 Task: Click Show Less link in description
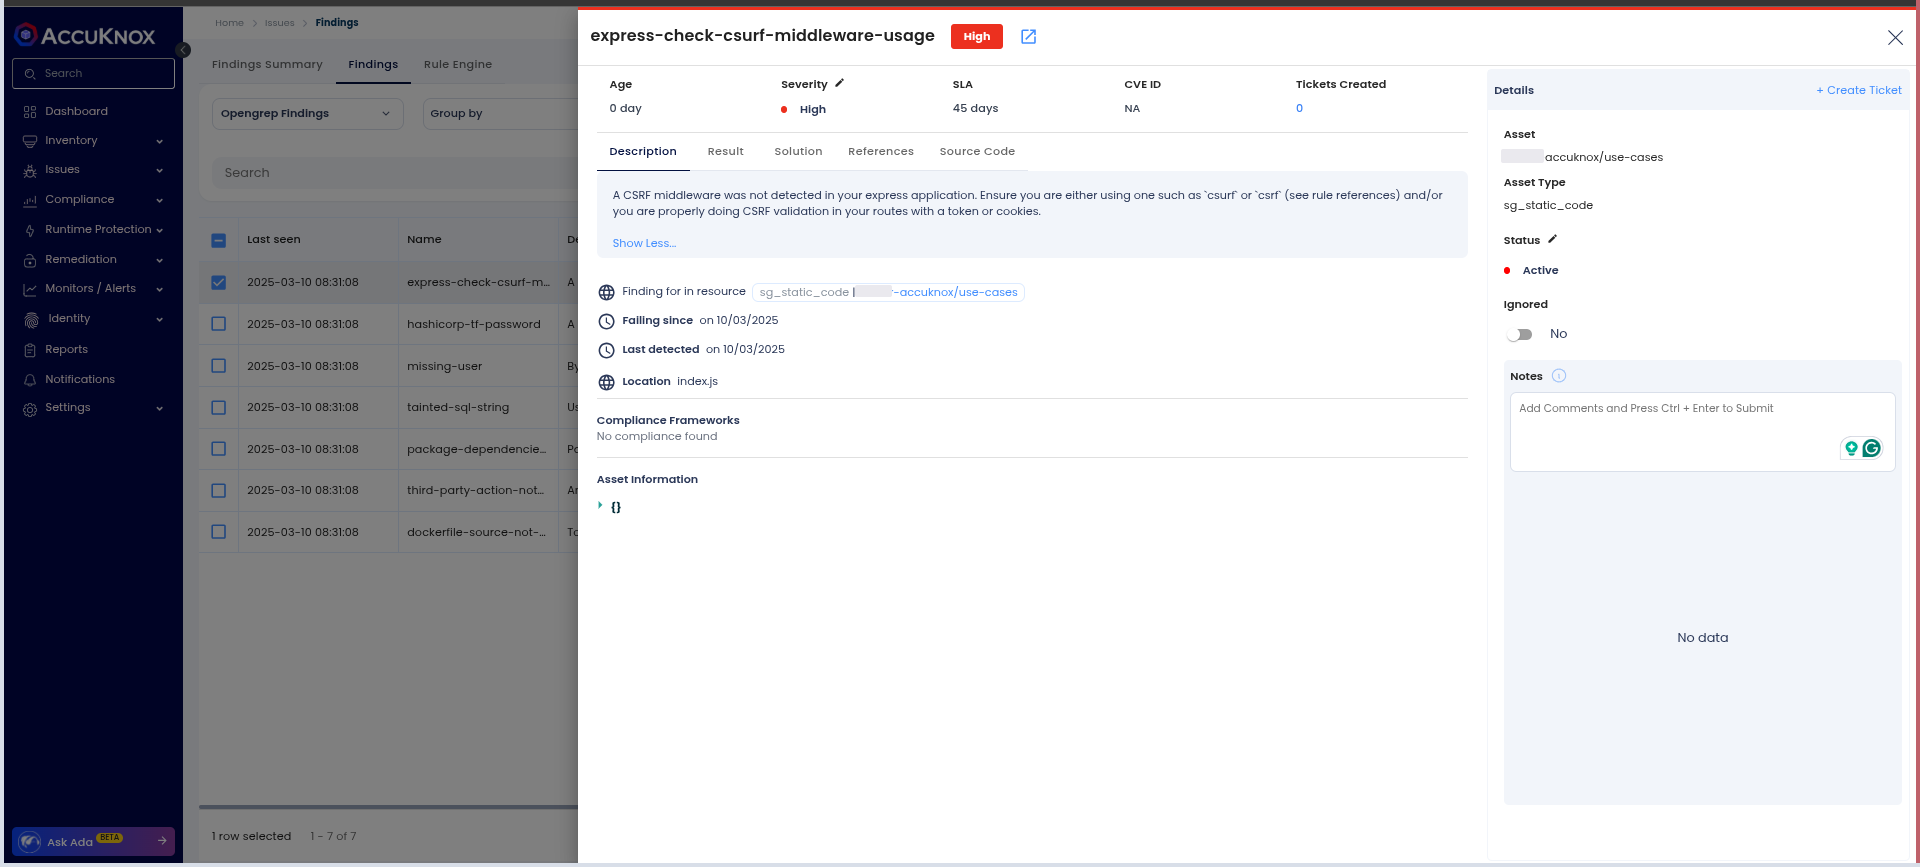coord(644,243)
